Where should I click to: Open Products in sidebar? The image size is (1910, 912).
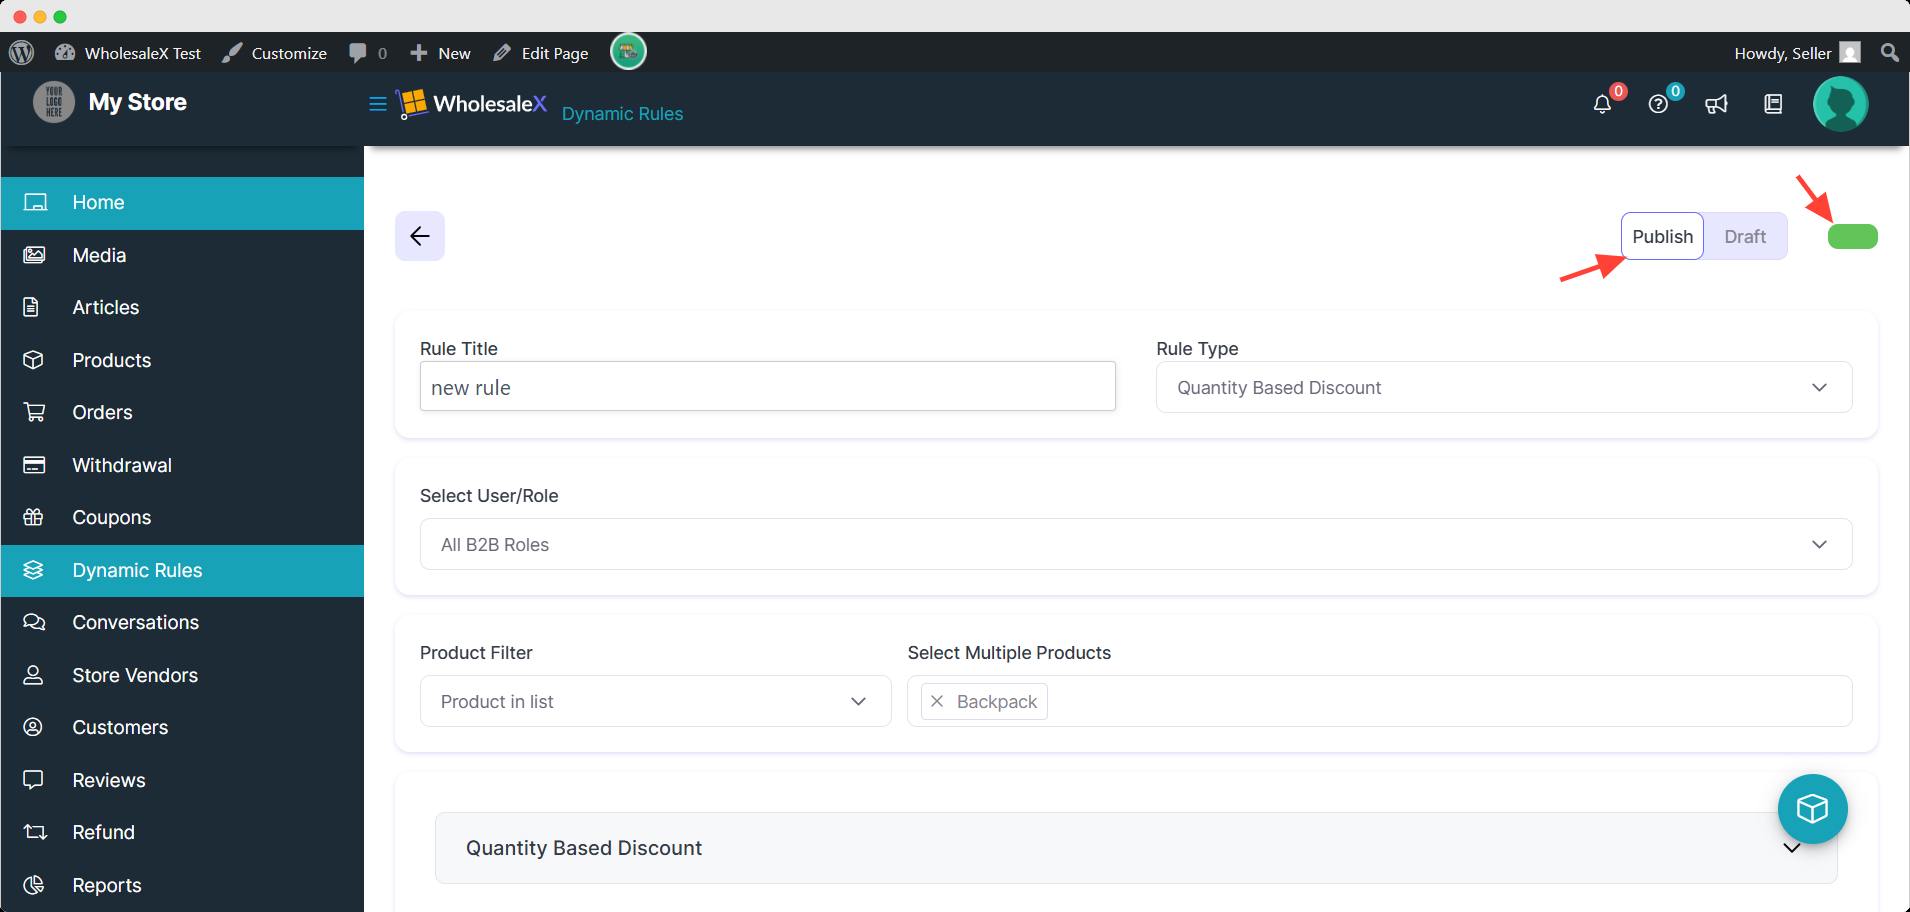pos(182,360)
